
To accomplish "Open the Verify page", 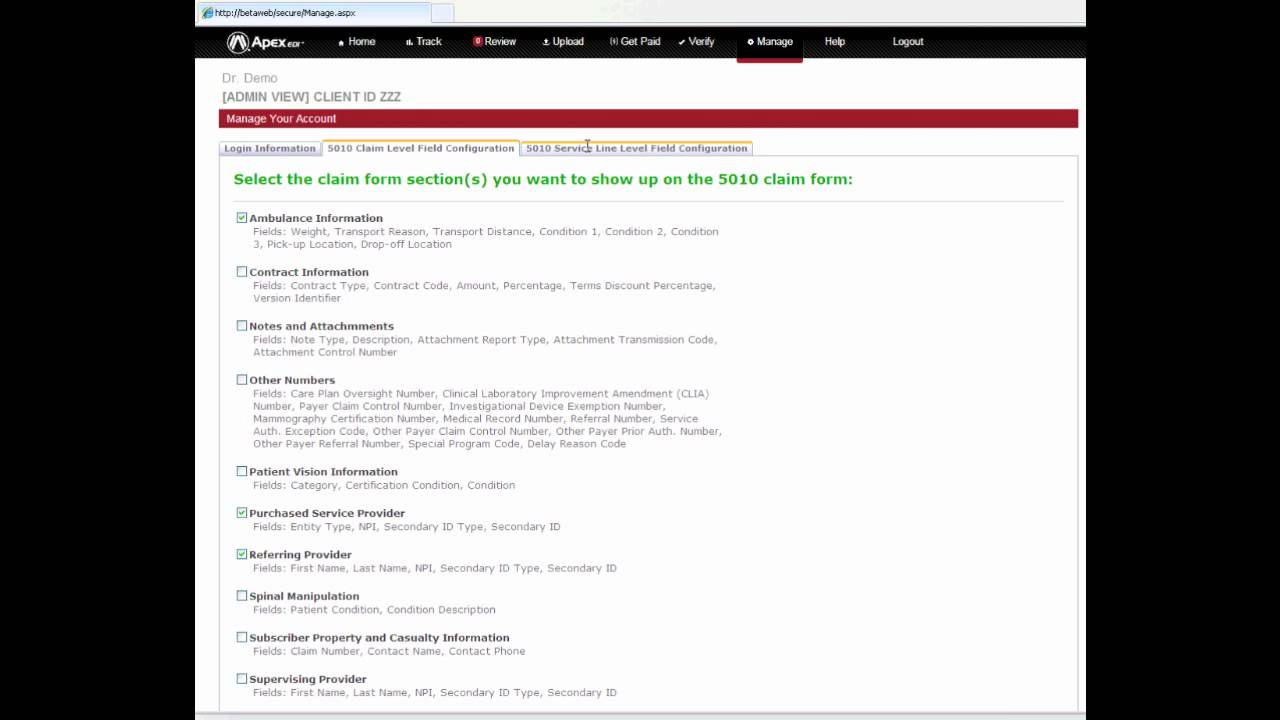I will [x=696, y=42].
